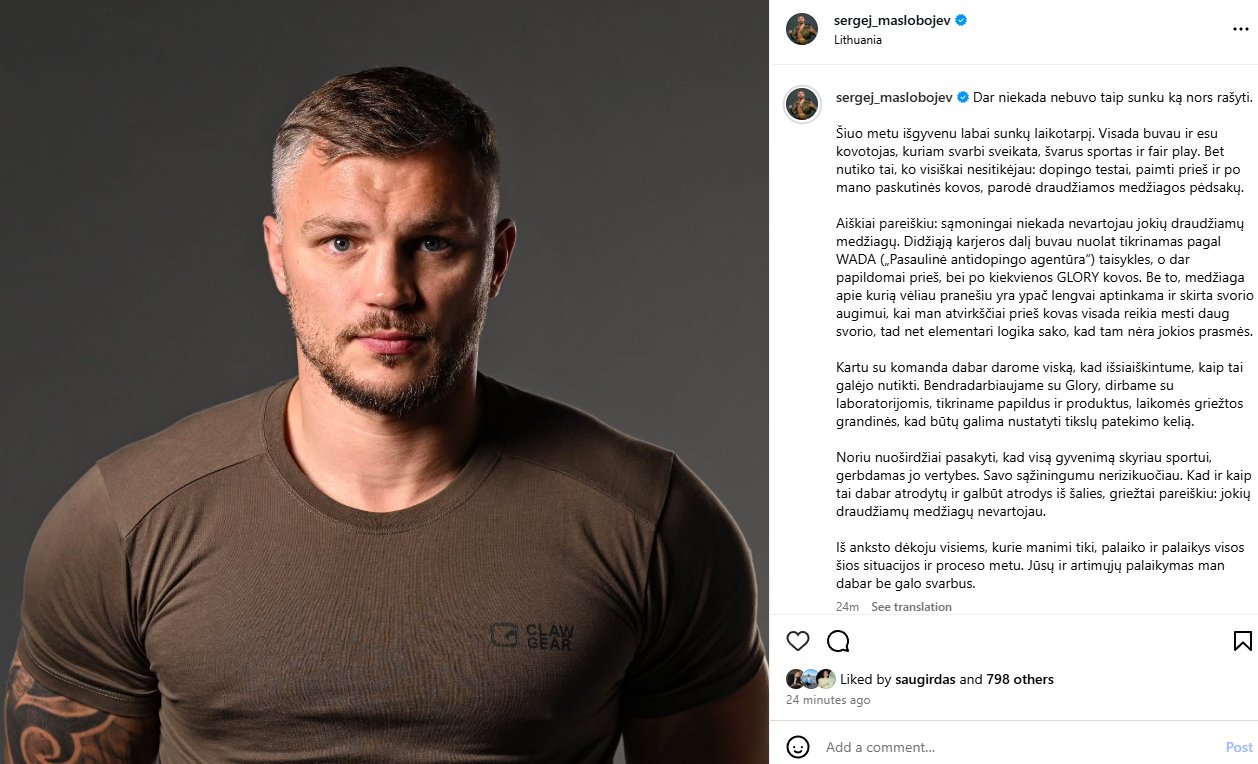Image resolution: width=1258 pixels, height=764 pixels.
Task: Open the Lithuania location link
Action: point(858,40)
